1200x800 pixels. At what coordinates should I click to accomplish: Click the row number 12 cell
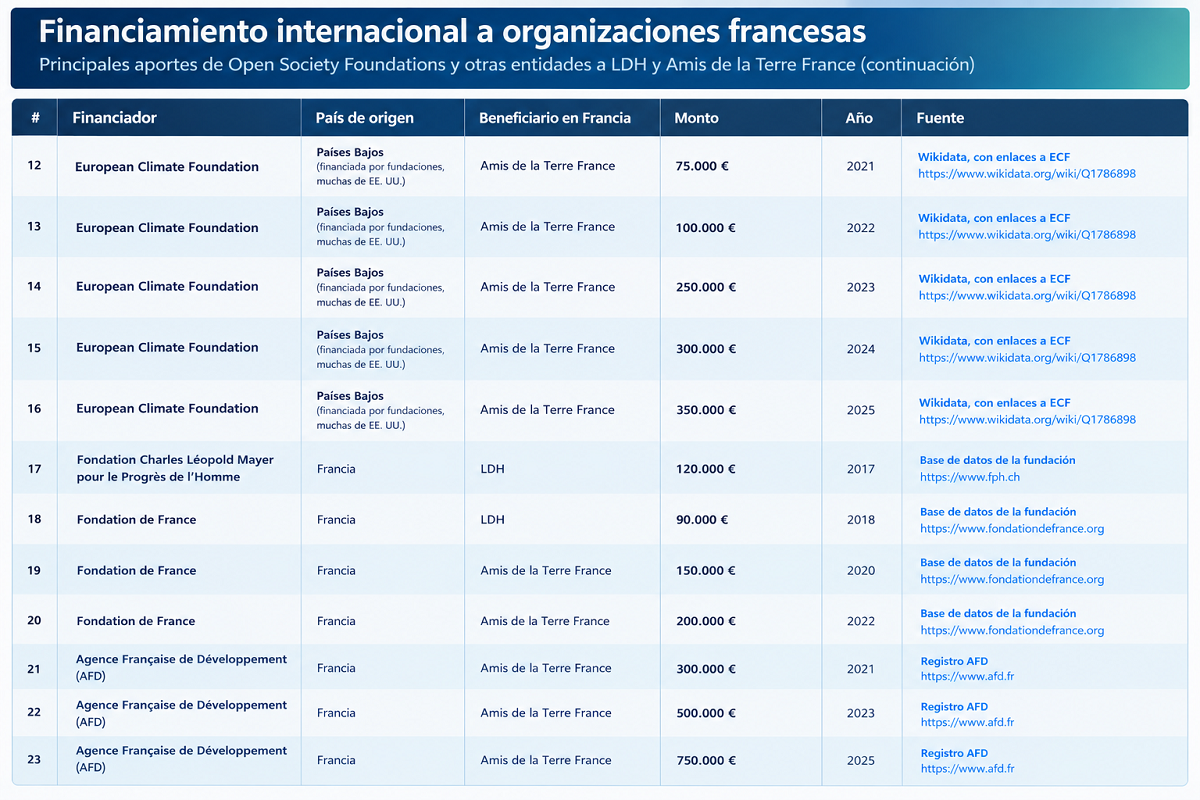coord(34,166)
